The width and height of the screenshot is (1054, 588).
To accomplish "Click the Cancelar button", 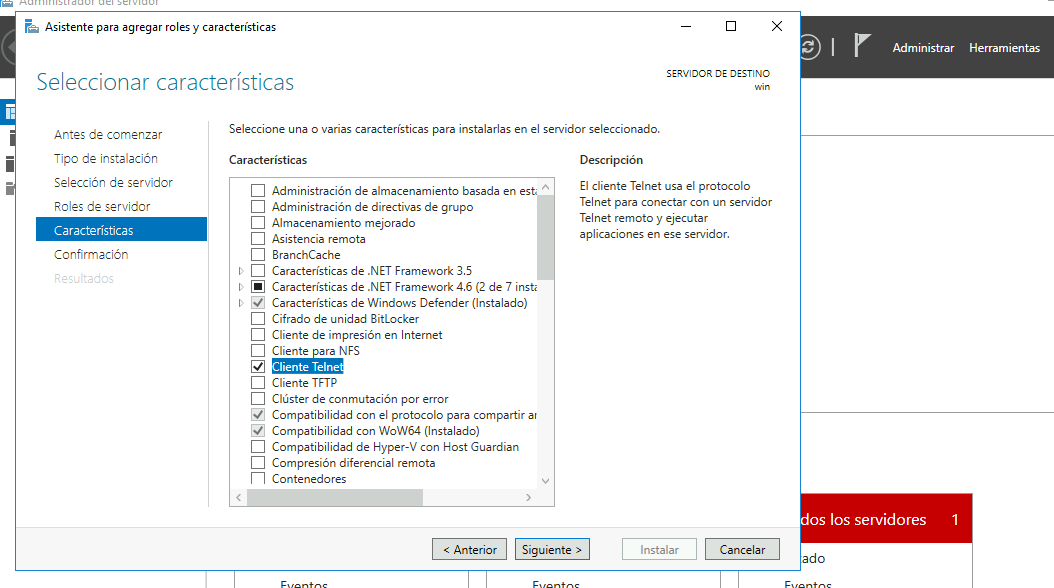I will tap(742, 550).
